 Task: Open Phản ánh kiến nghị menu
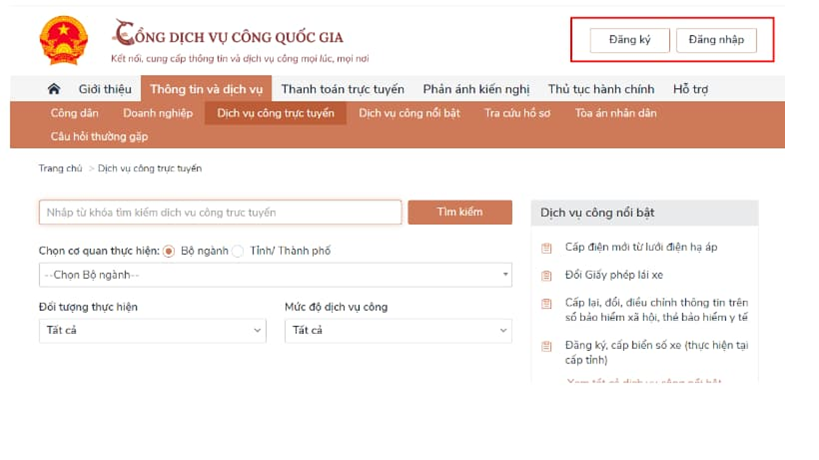pyautogui.click(x=476, y=89)
